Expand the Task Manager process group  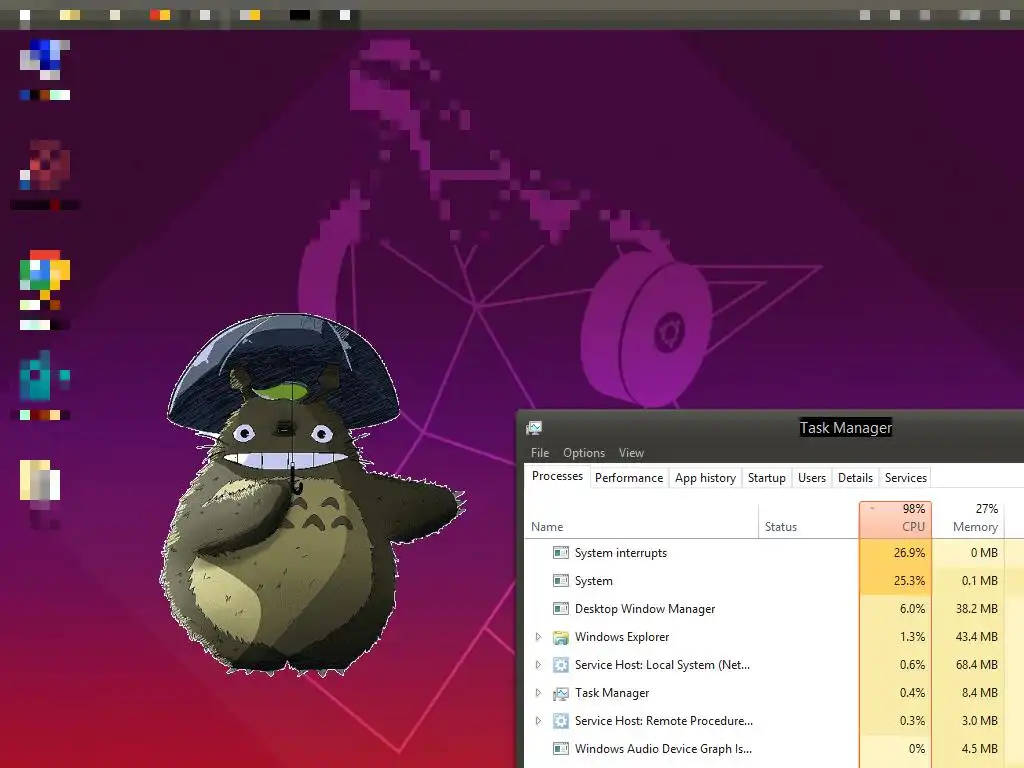[538, 693]
